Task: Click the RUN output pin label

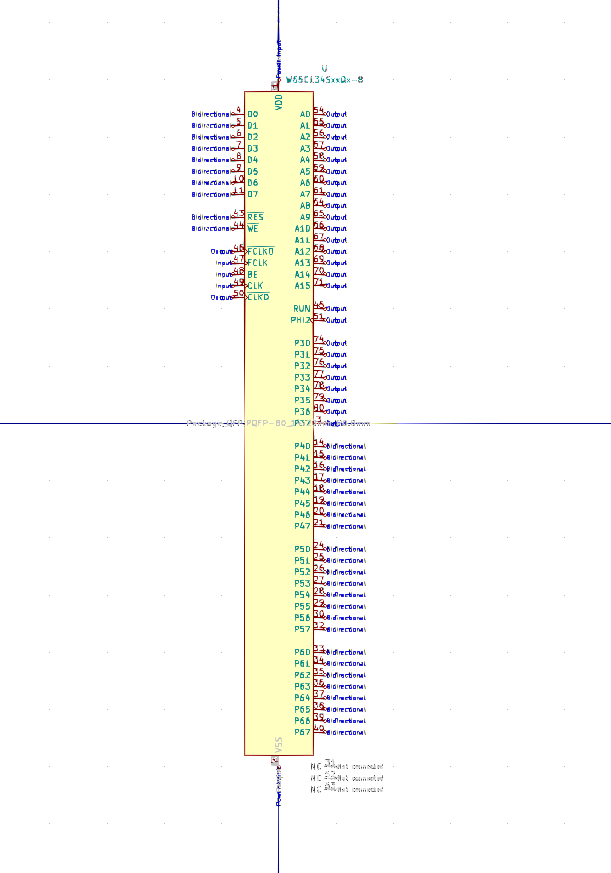Action: click(x=301, y=309)
